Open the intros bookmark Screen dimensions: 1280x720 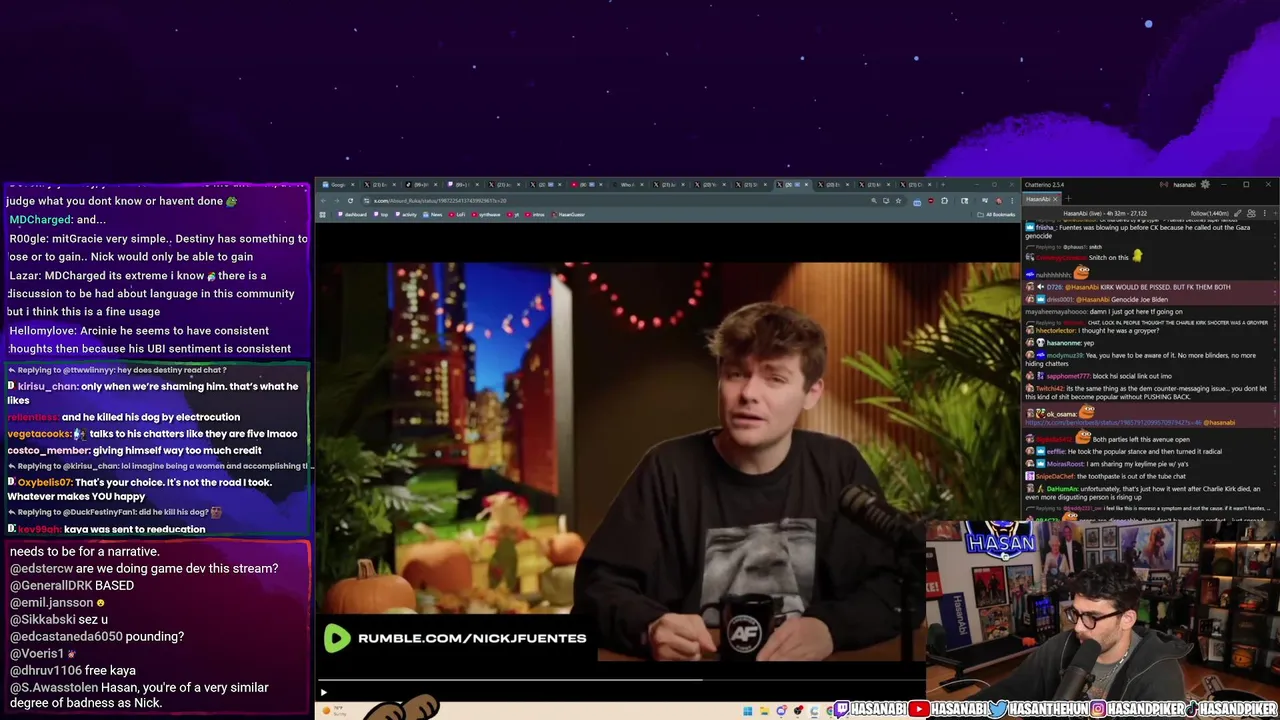tap(535, 214)
